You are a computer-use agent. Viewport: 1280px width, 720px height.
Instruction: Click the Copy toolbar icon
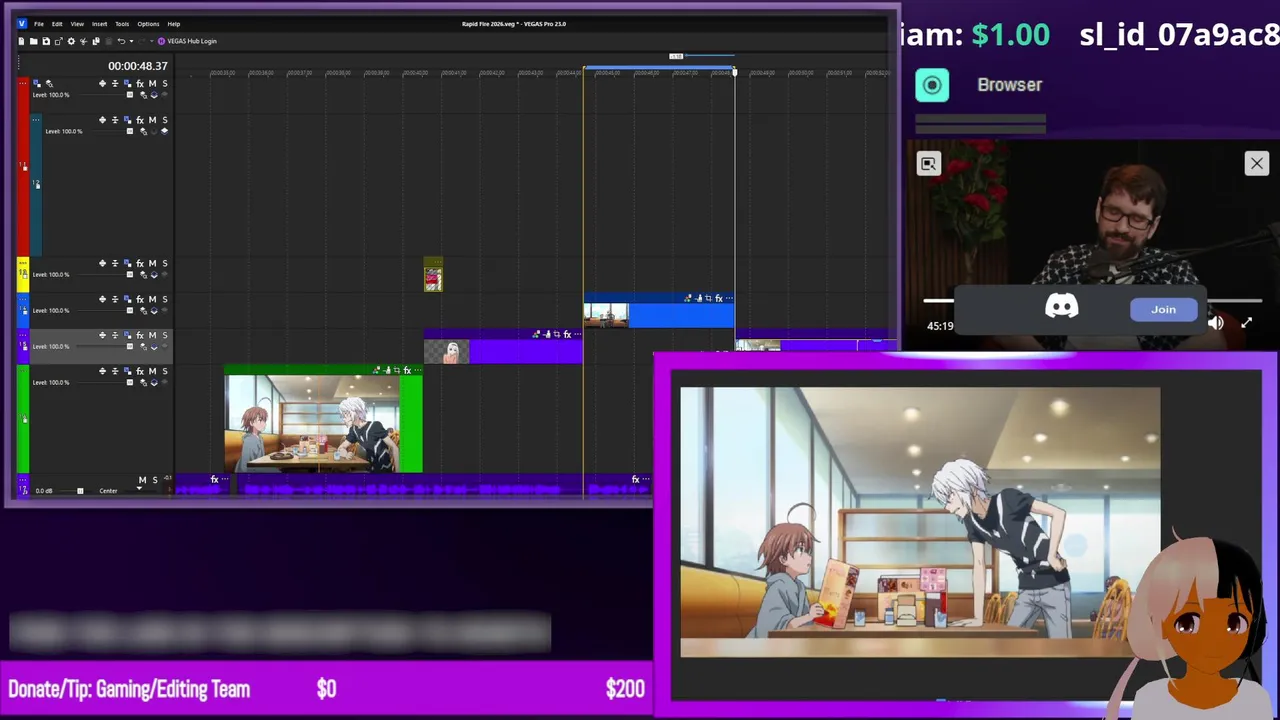point(96,41)
